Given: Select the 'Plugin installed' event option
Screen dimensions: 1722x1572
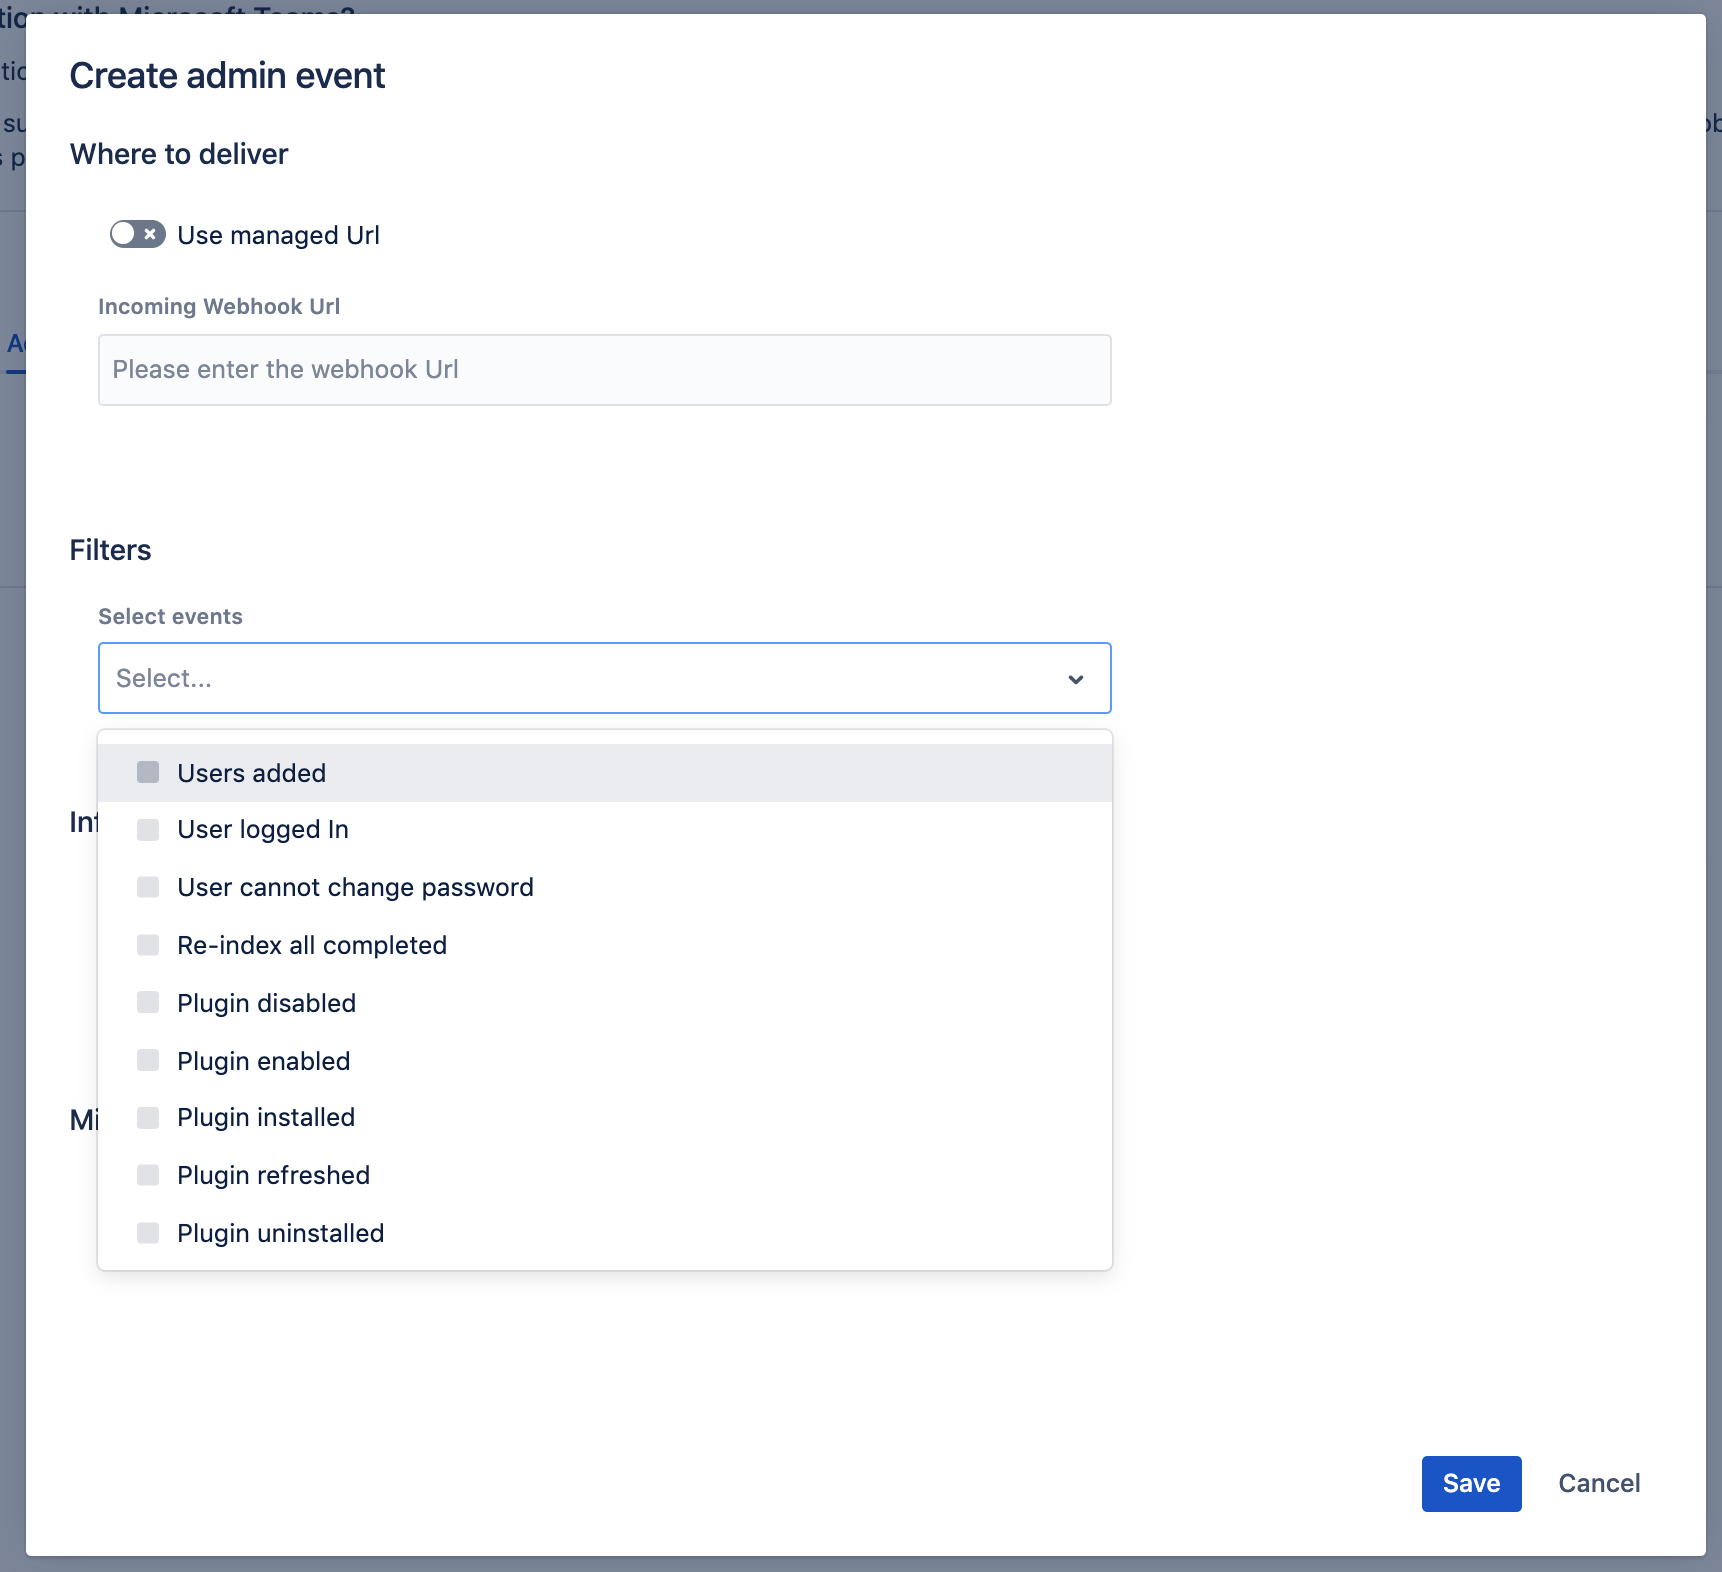Looking at the screenshot, I should [266, 1118].
